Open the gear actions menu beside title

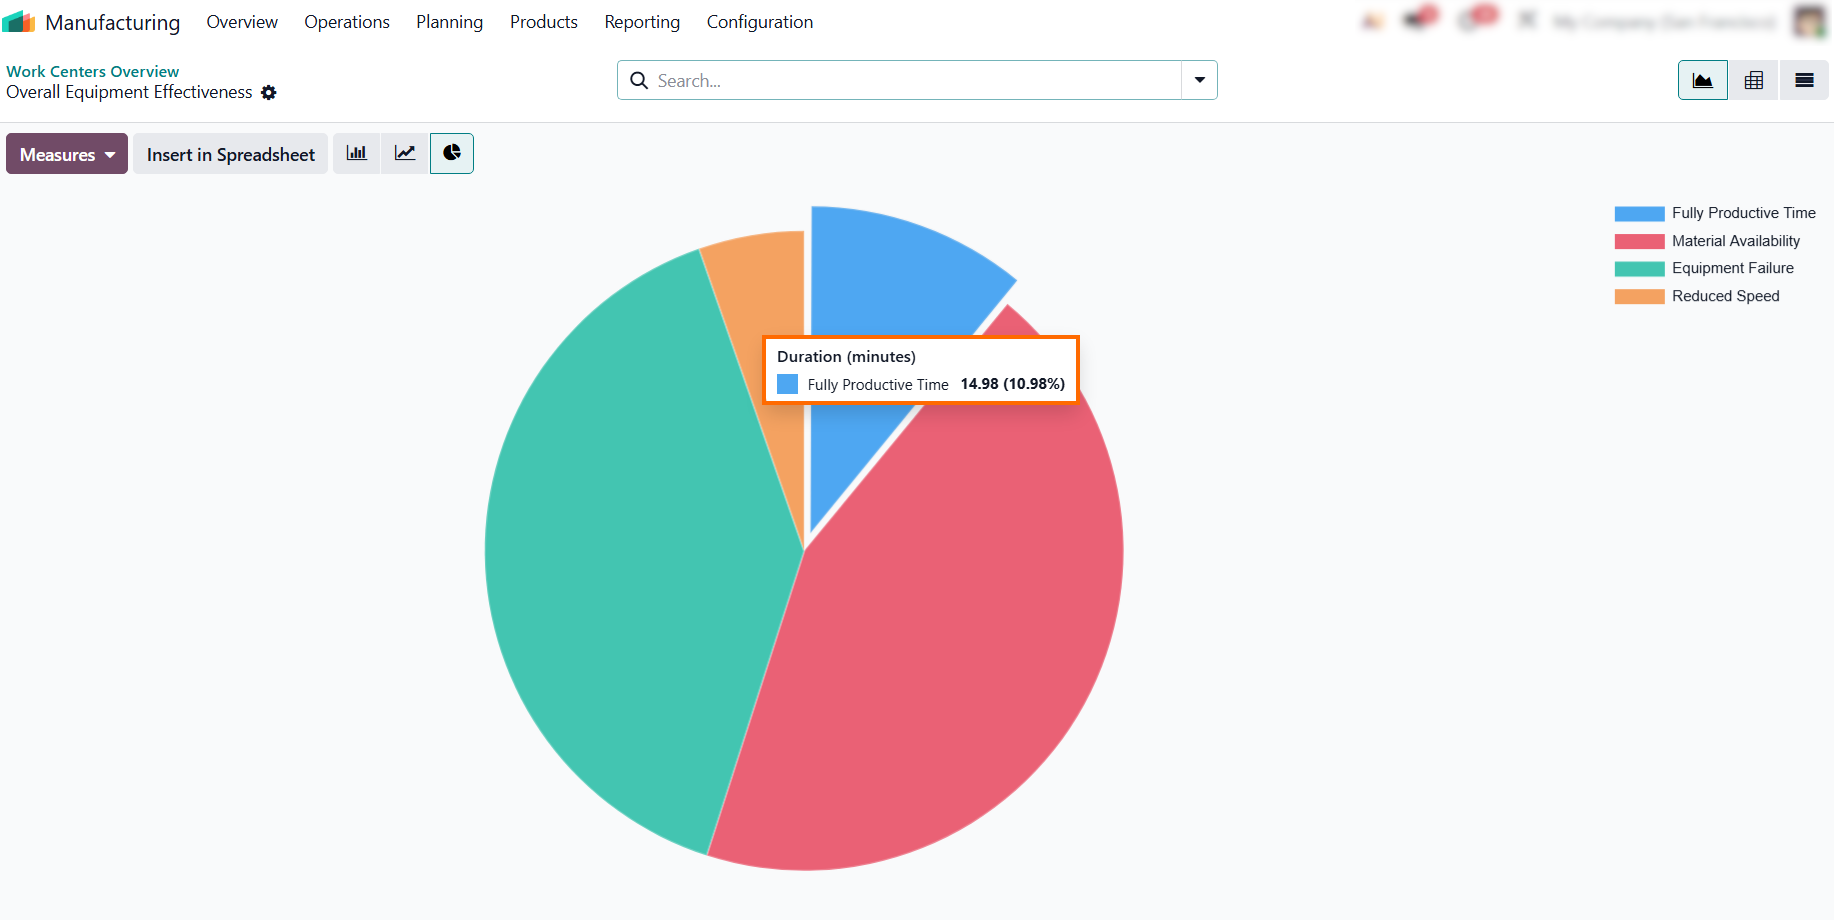click(268, 93)
